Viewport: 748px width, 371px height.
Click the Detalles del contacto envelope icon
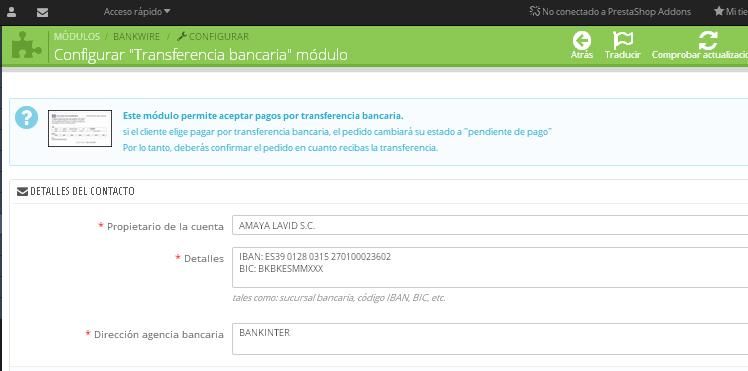pyautogui.click(x=22, y=192)
